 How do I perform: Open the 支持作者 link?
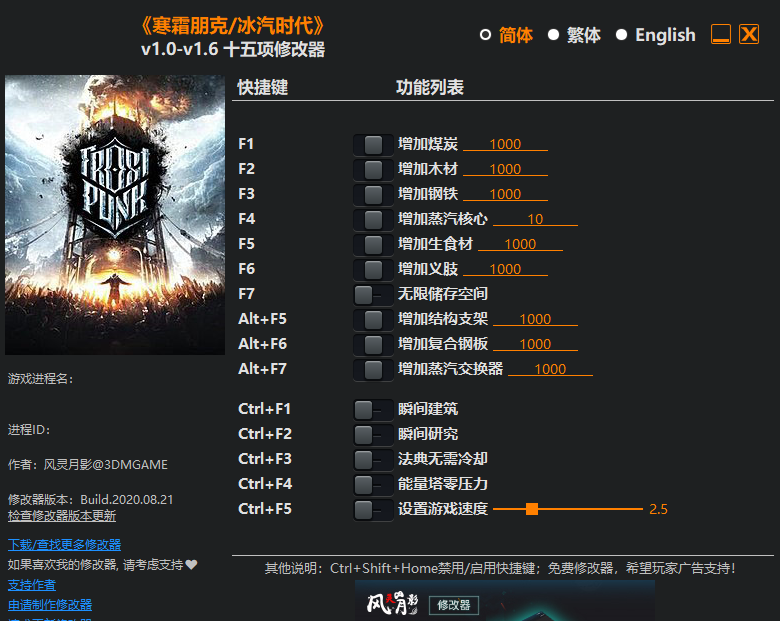point(32,585)
